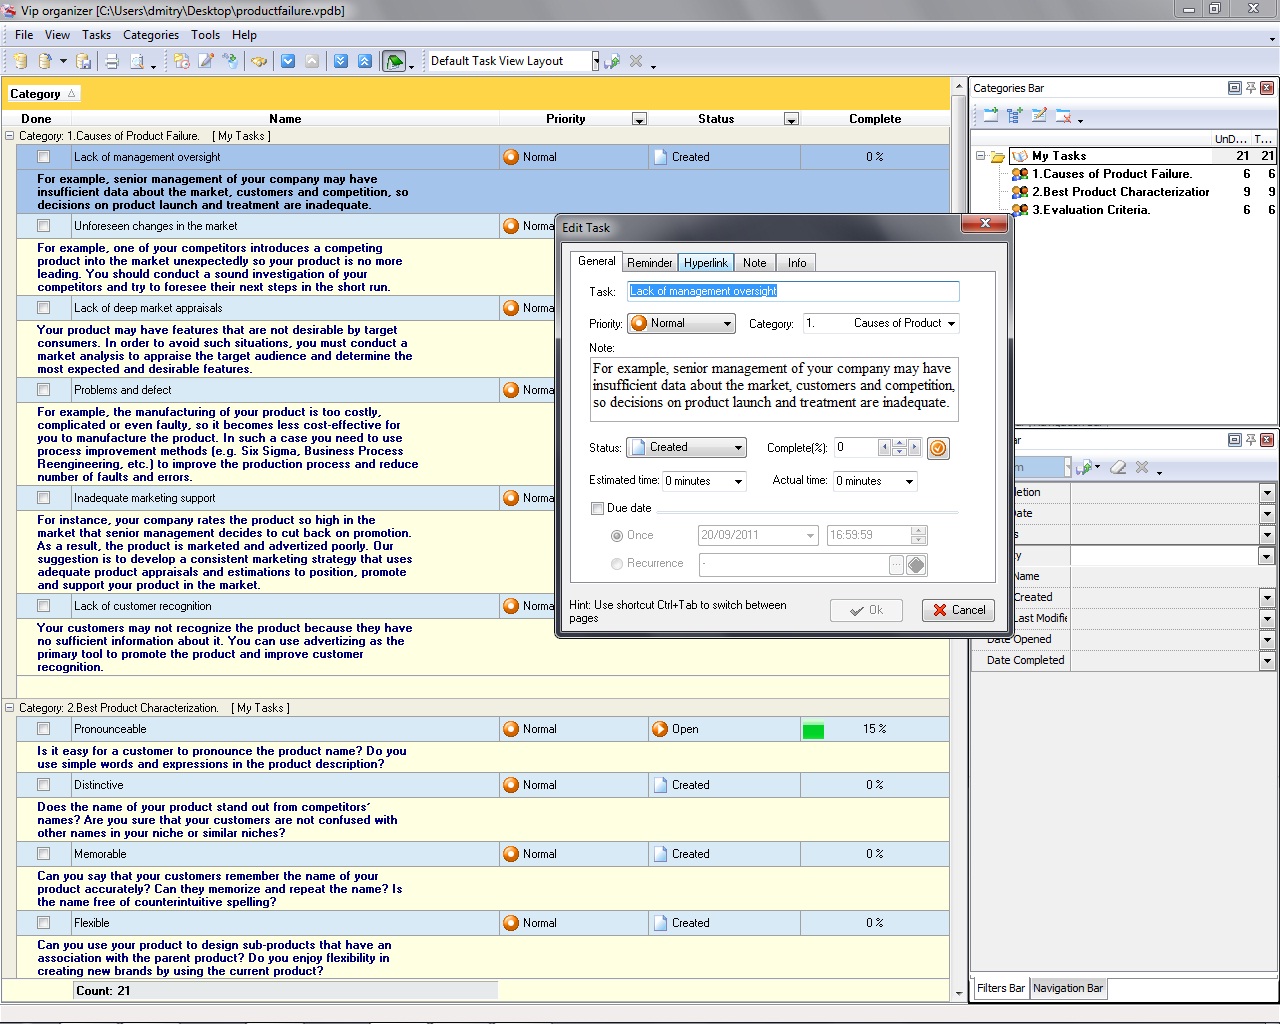
Task: Tick Done checkbox for Pronounceable task
Action: point(43,729)
